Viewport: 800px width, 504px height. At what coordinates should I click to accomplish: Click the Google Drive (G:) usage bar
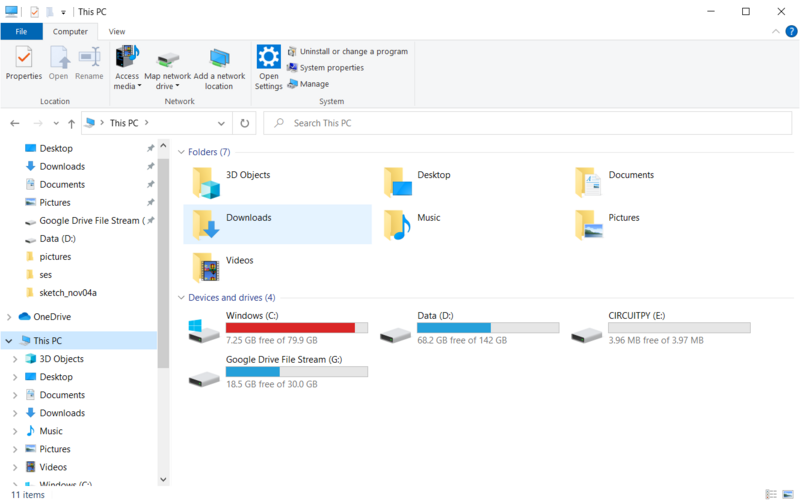click(297, 372)
